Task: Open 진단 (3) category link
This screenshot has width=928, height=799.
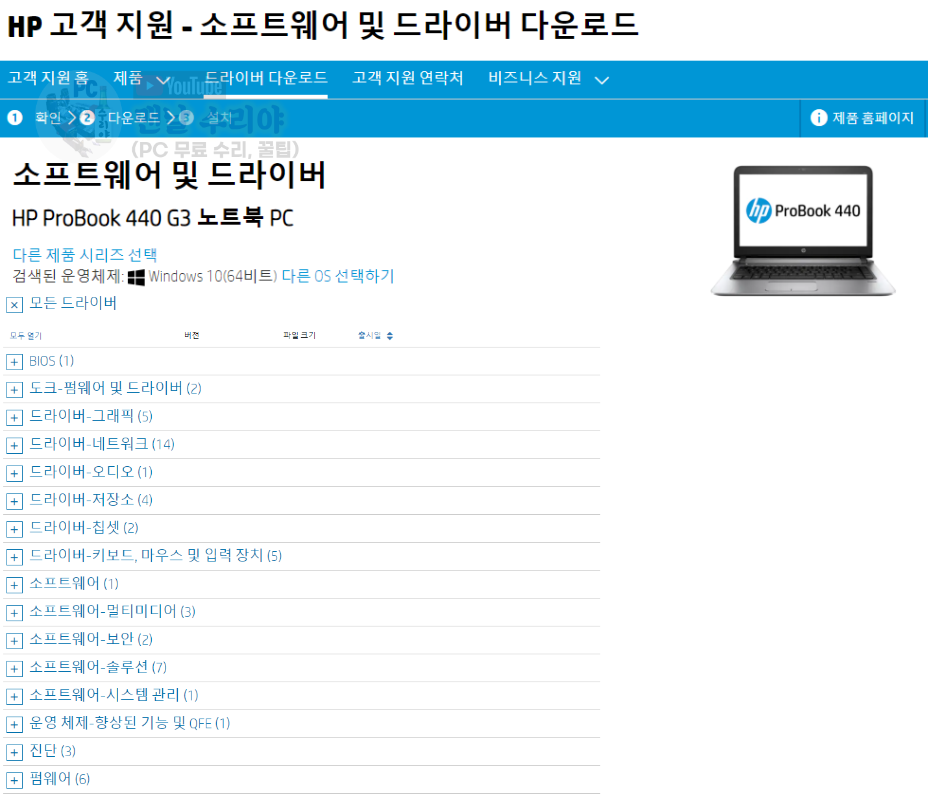Action: 53,750
